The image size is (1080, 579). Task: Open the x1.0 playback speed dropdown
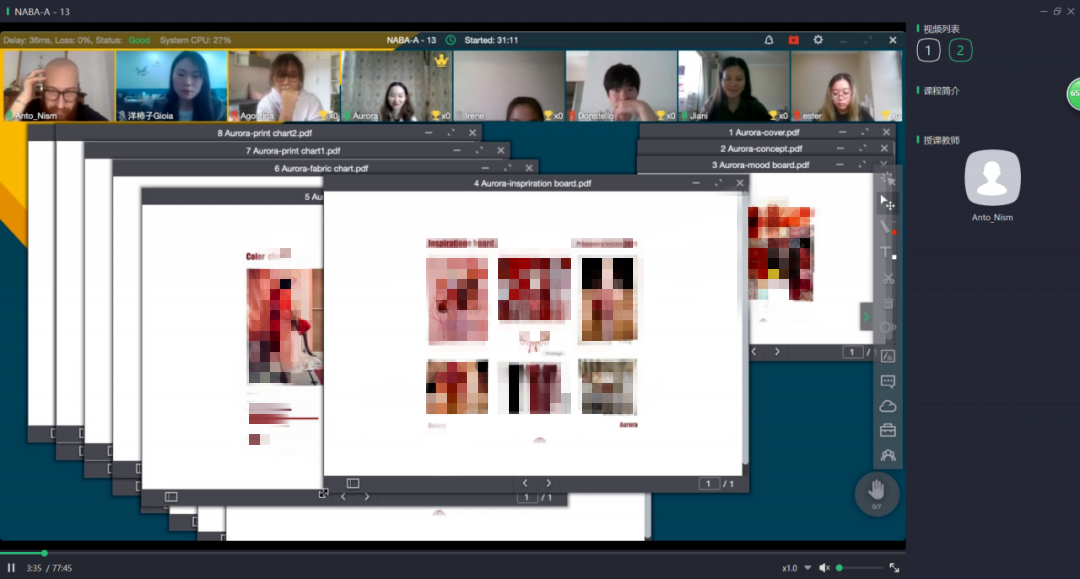796,568
